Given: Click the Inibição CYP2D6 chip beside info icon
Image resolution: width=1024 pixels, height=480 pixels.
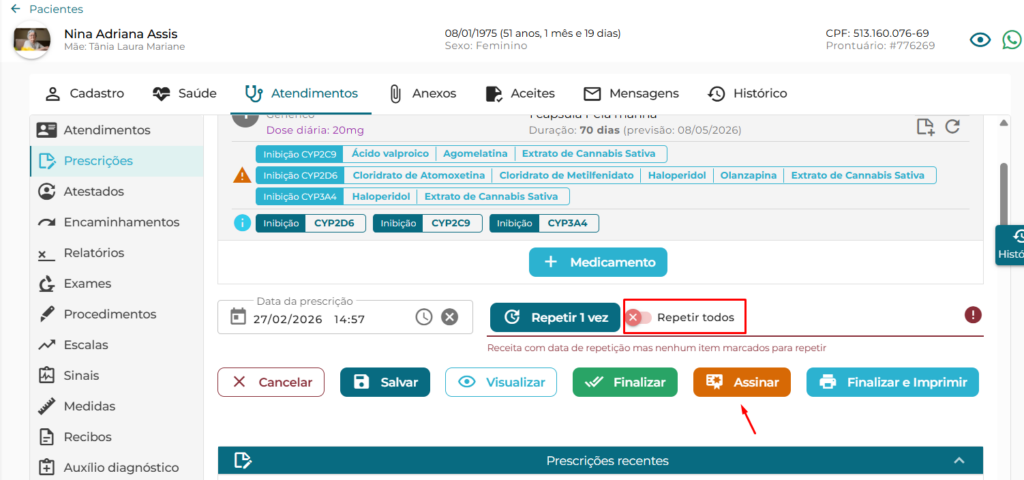Looking at the screenshot, I should pos(310,223).
